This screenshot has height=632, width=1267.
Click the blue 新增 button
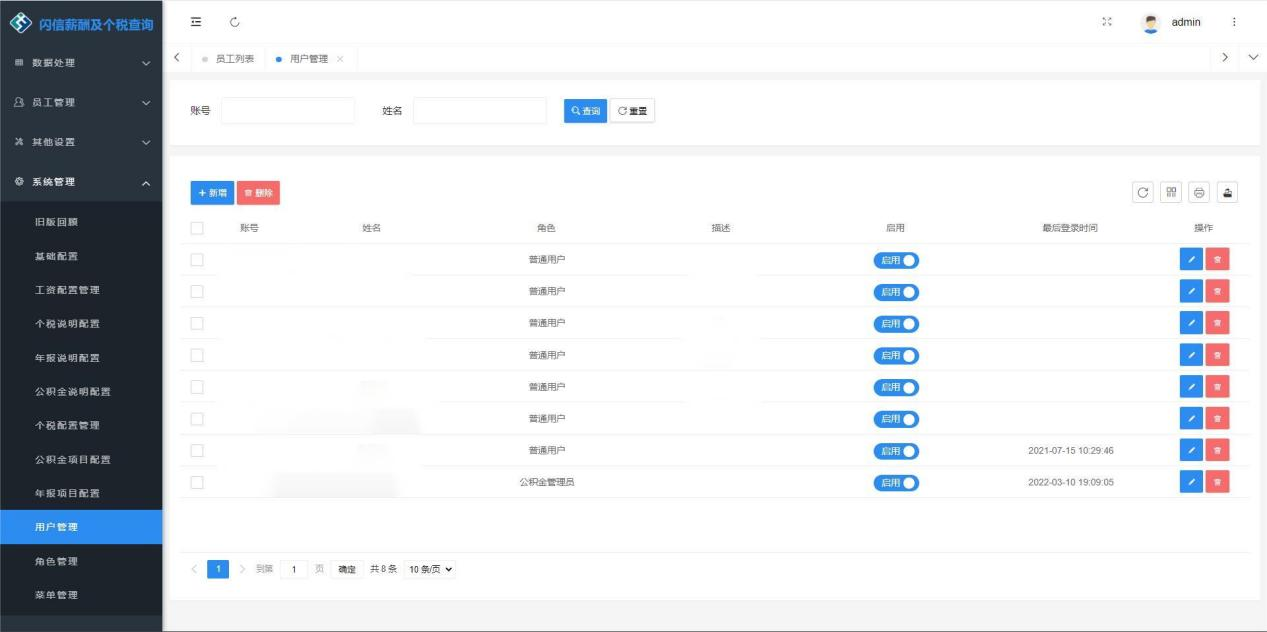click(x=212, y=193)
